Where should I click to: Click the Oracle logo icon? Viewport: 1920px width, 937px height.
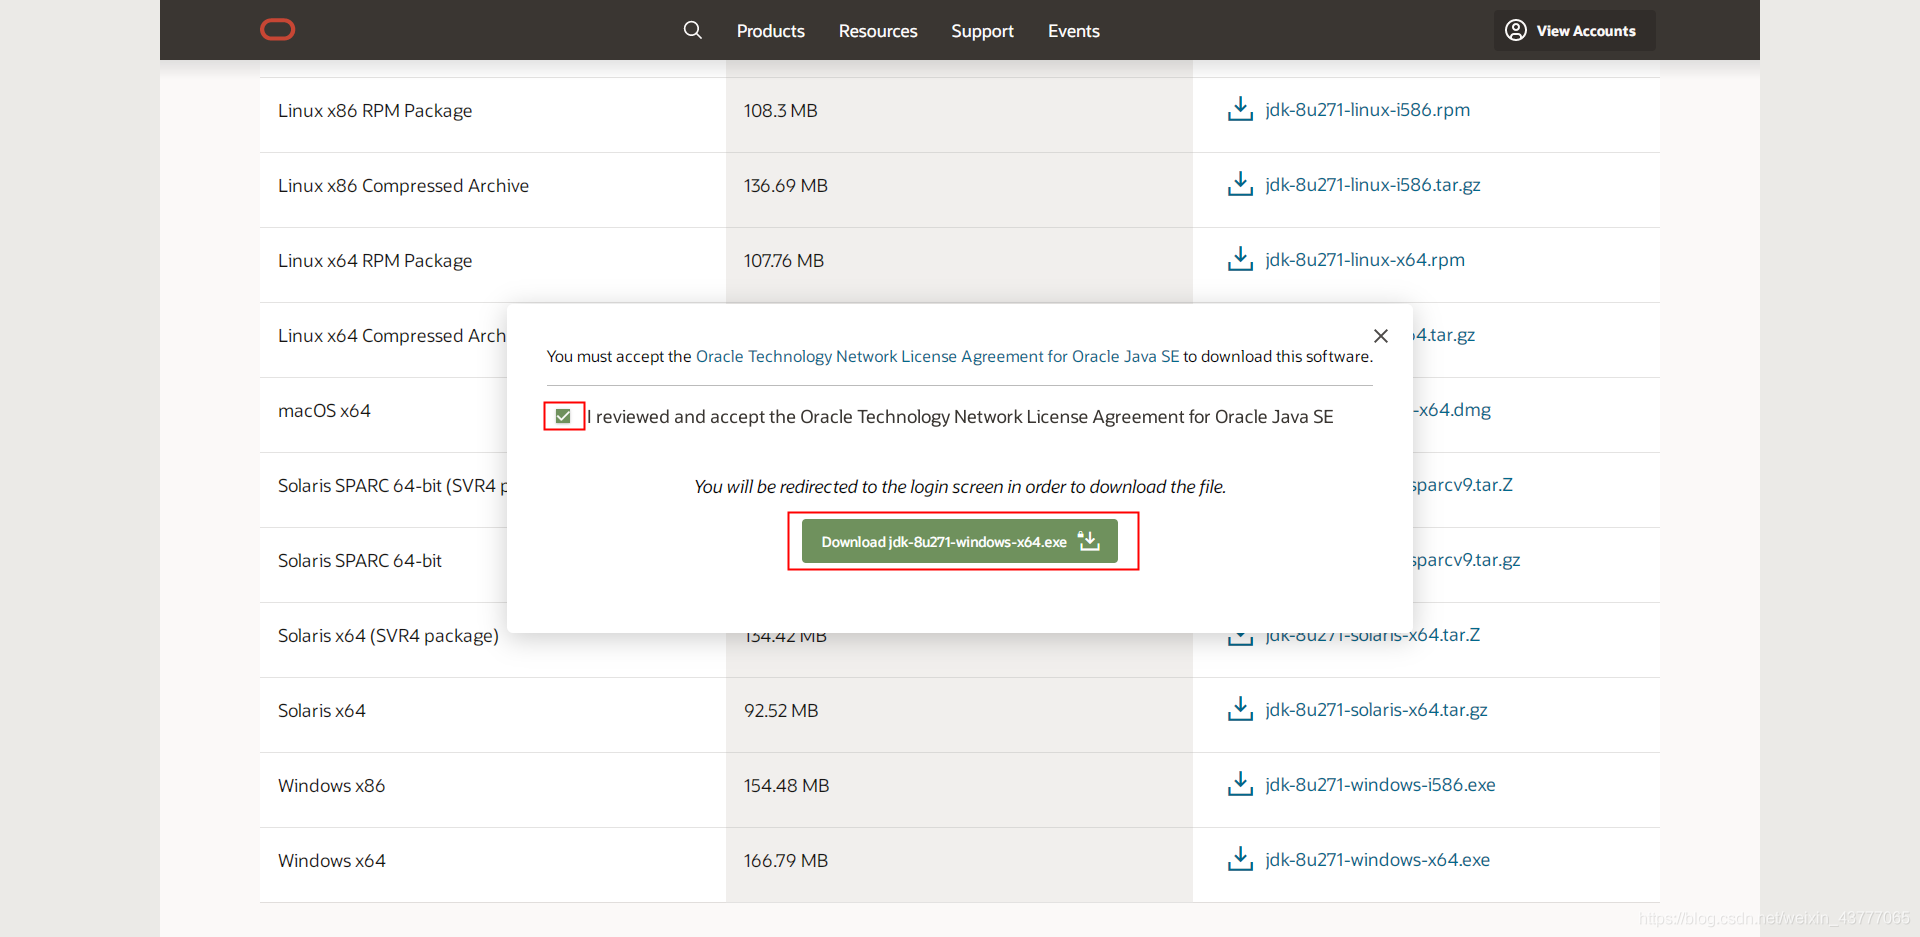(x=277, y=30)
